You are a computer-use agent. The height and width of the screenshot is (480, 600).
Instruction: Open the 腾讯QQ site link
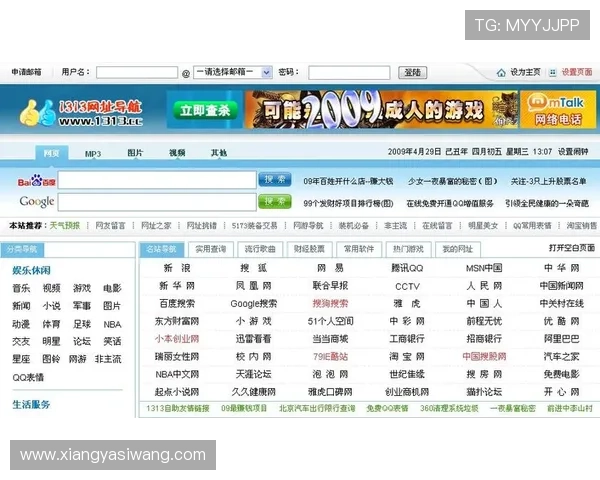[x=407, y=268]
